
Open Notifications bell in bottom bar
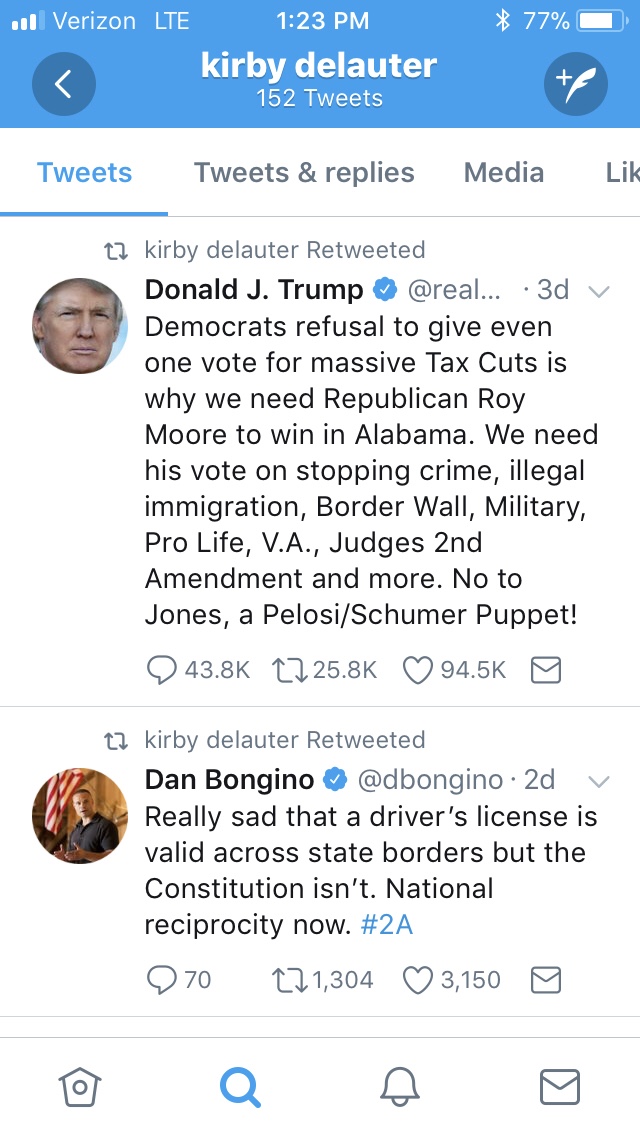[x=399, y=1085]
